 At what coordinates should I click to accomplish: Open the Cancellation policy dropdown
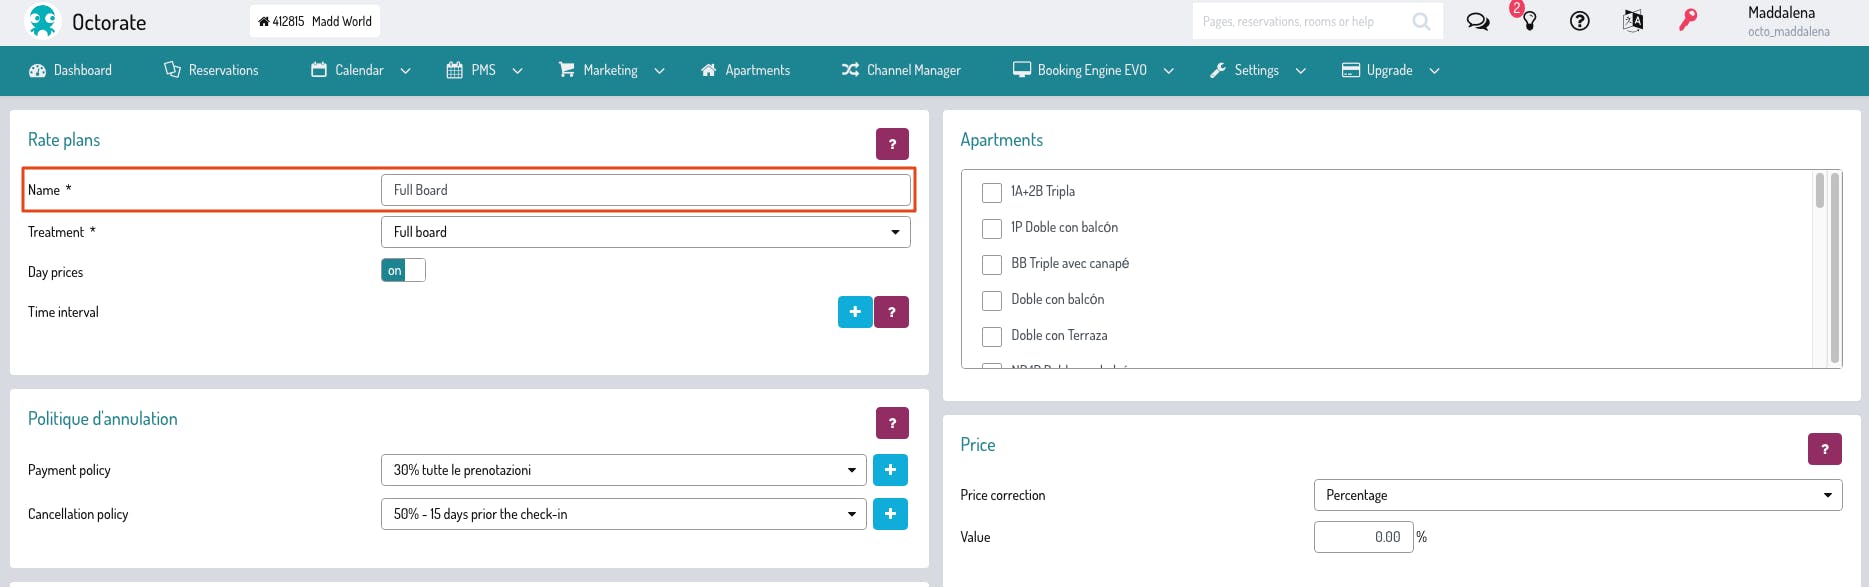pos(623,514)
